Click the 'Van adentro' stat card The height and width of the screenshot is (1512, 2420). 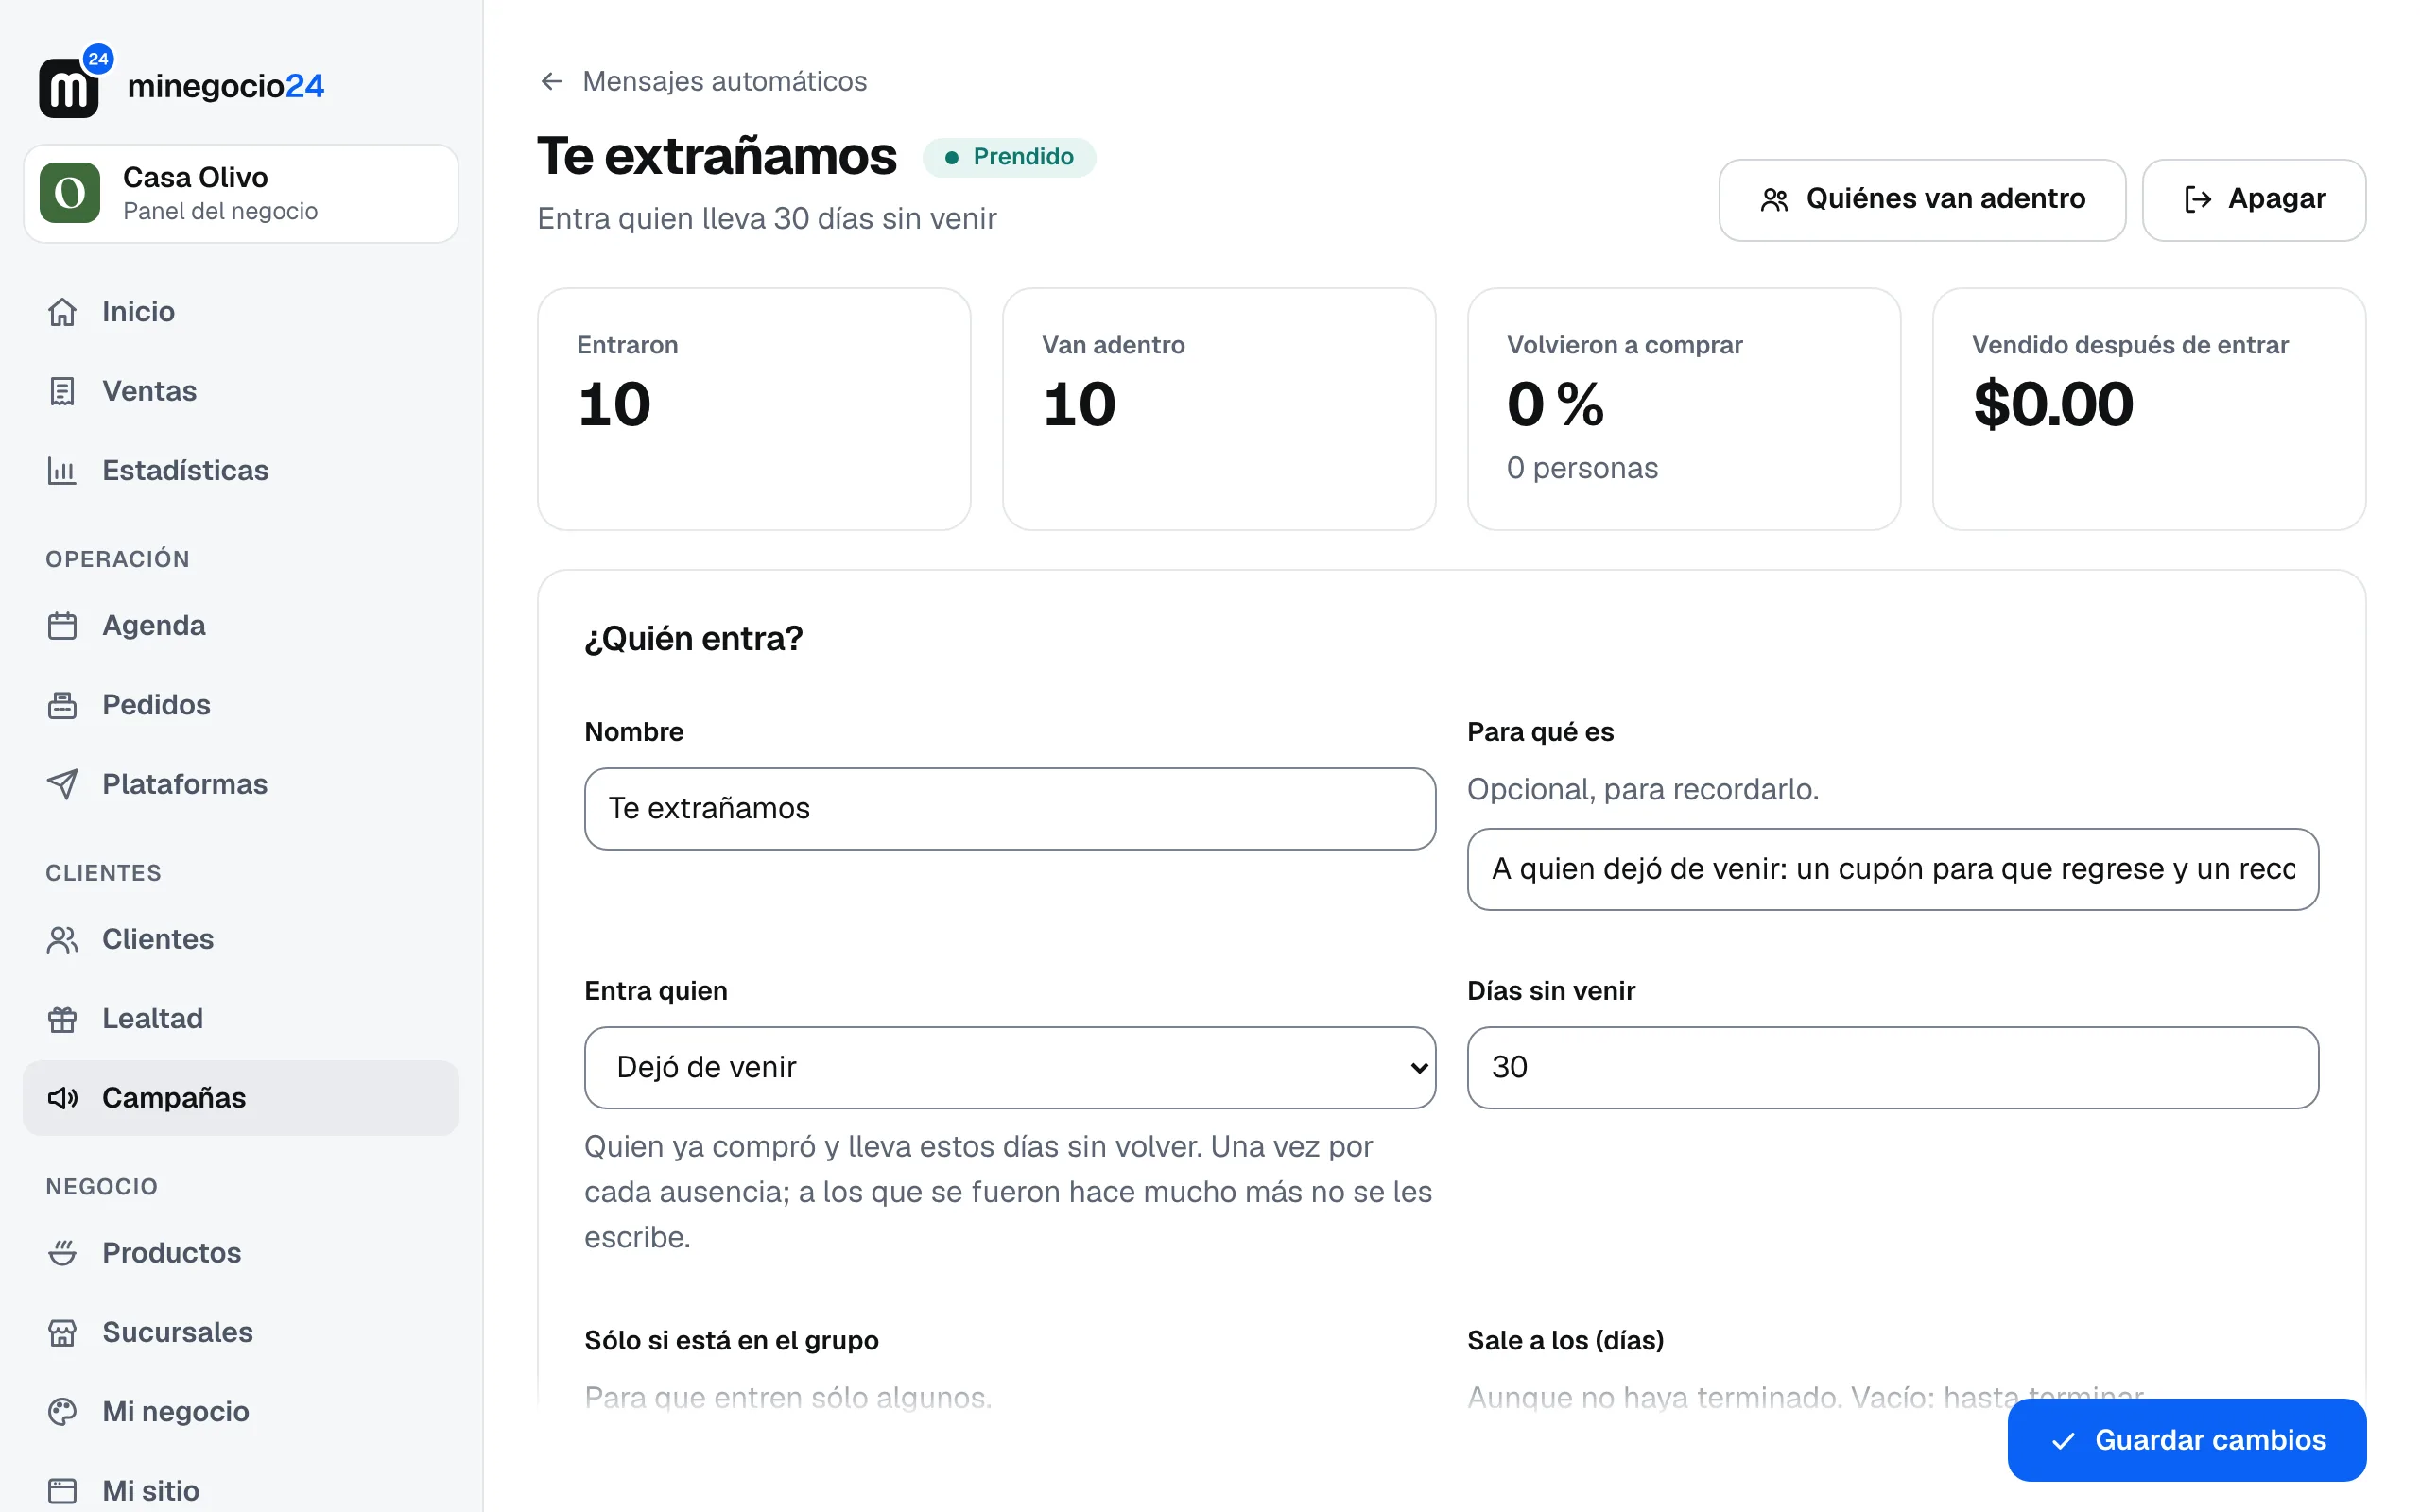(1219, 409)
